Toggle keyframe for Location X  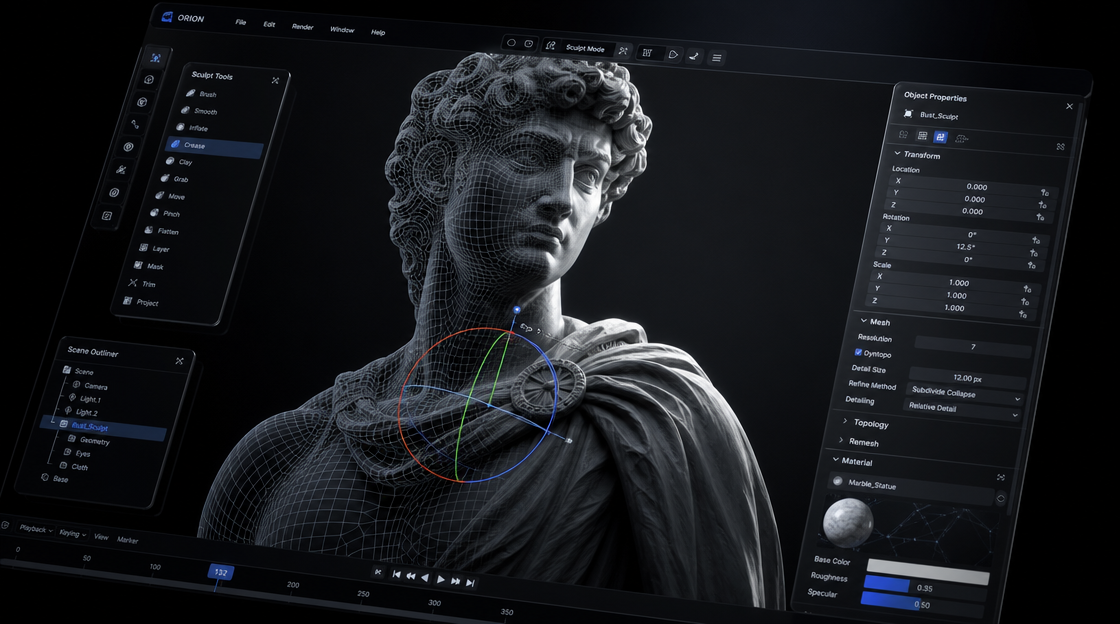click(1045, 193)
